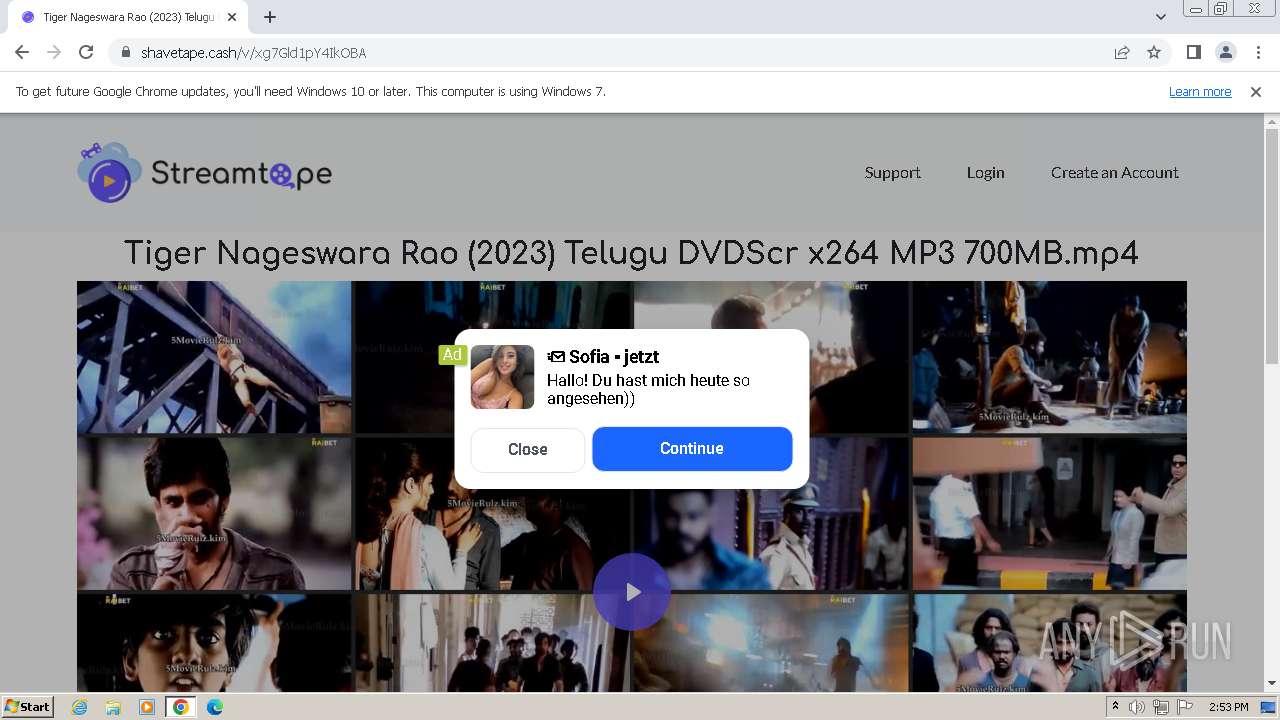The height and width of the screenshot is (720, 1280).
Task: Click the Streamtape logo
Action: [x=205, y=173]
